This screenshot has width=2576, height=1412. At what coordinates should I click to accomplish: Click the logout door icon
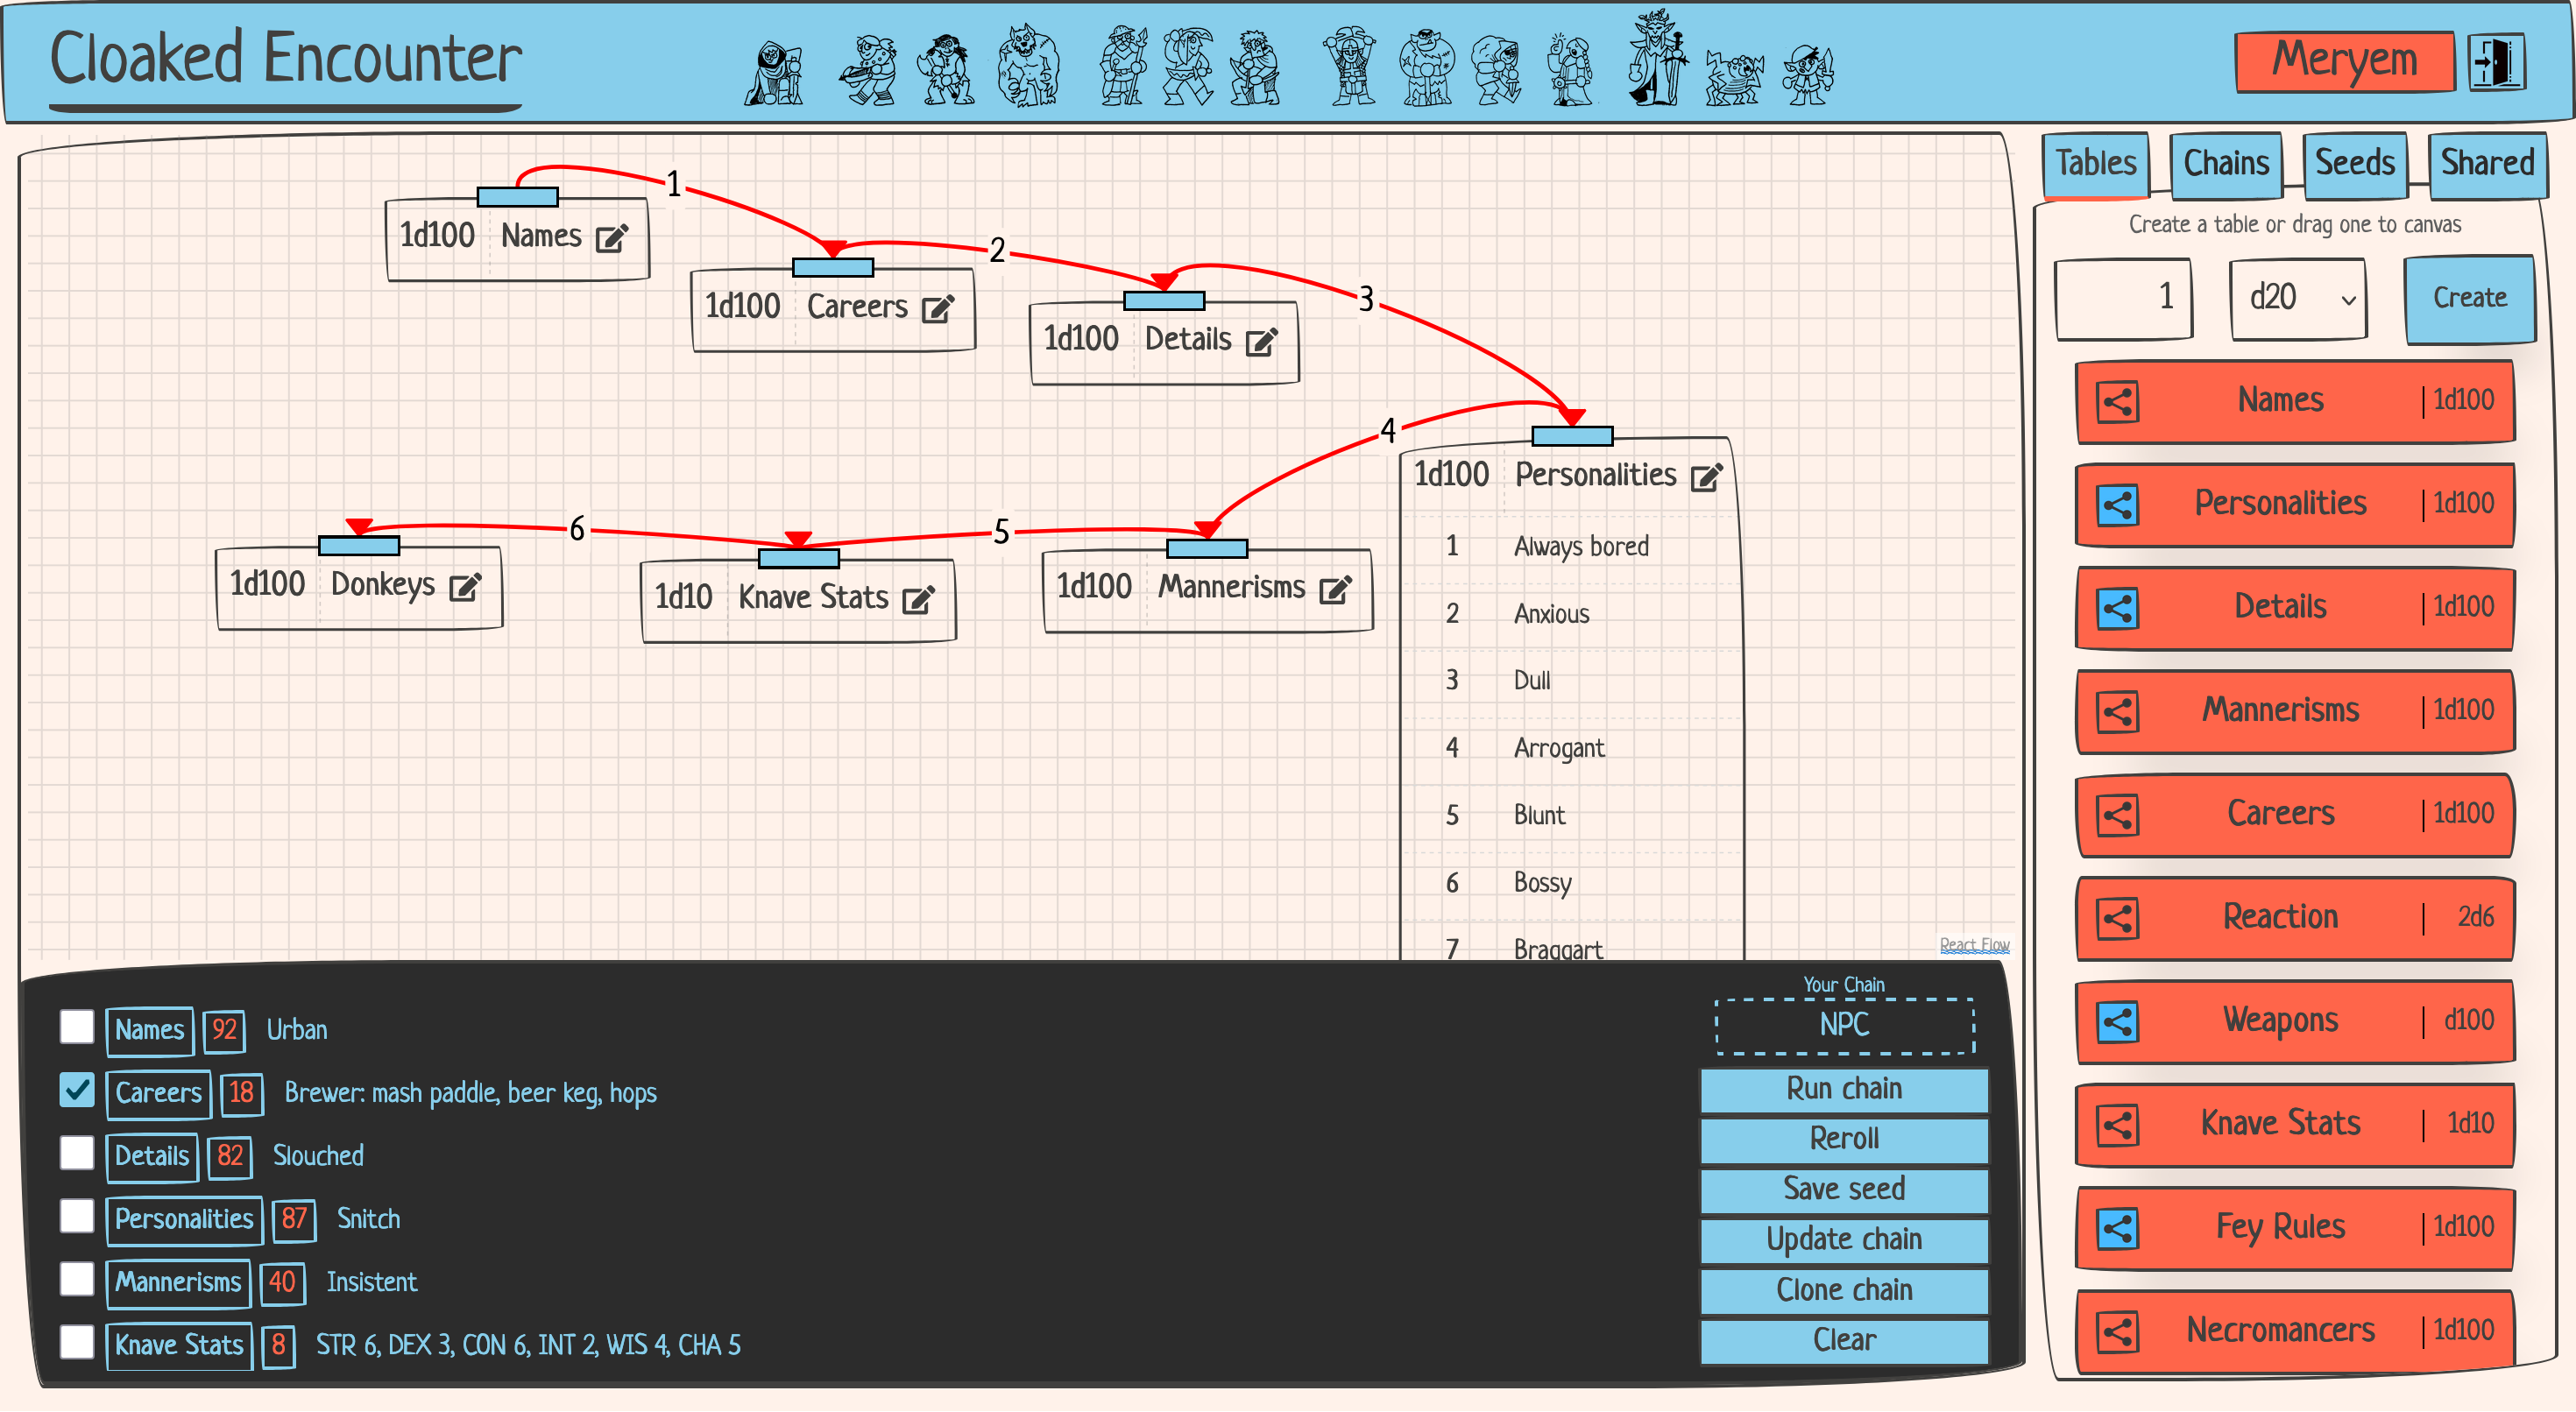2497,62
